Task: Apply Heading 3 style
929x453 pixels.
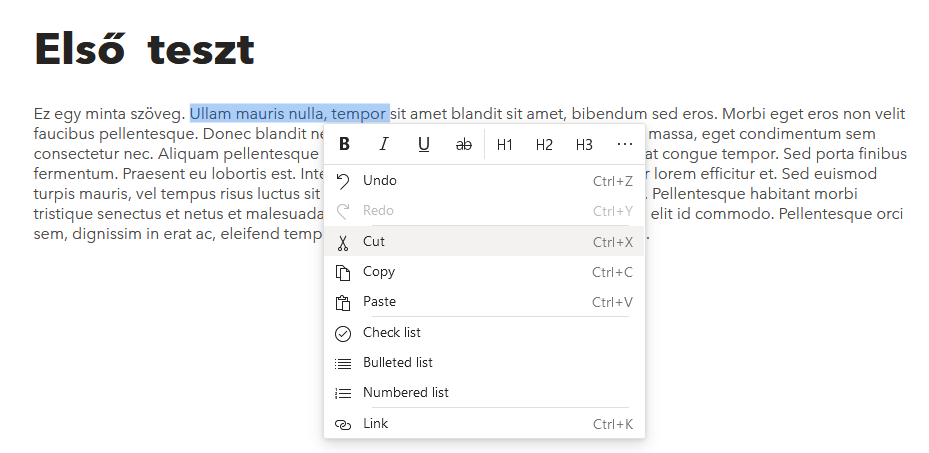Action: point(584,144)
